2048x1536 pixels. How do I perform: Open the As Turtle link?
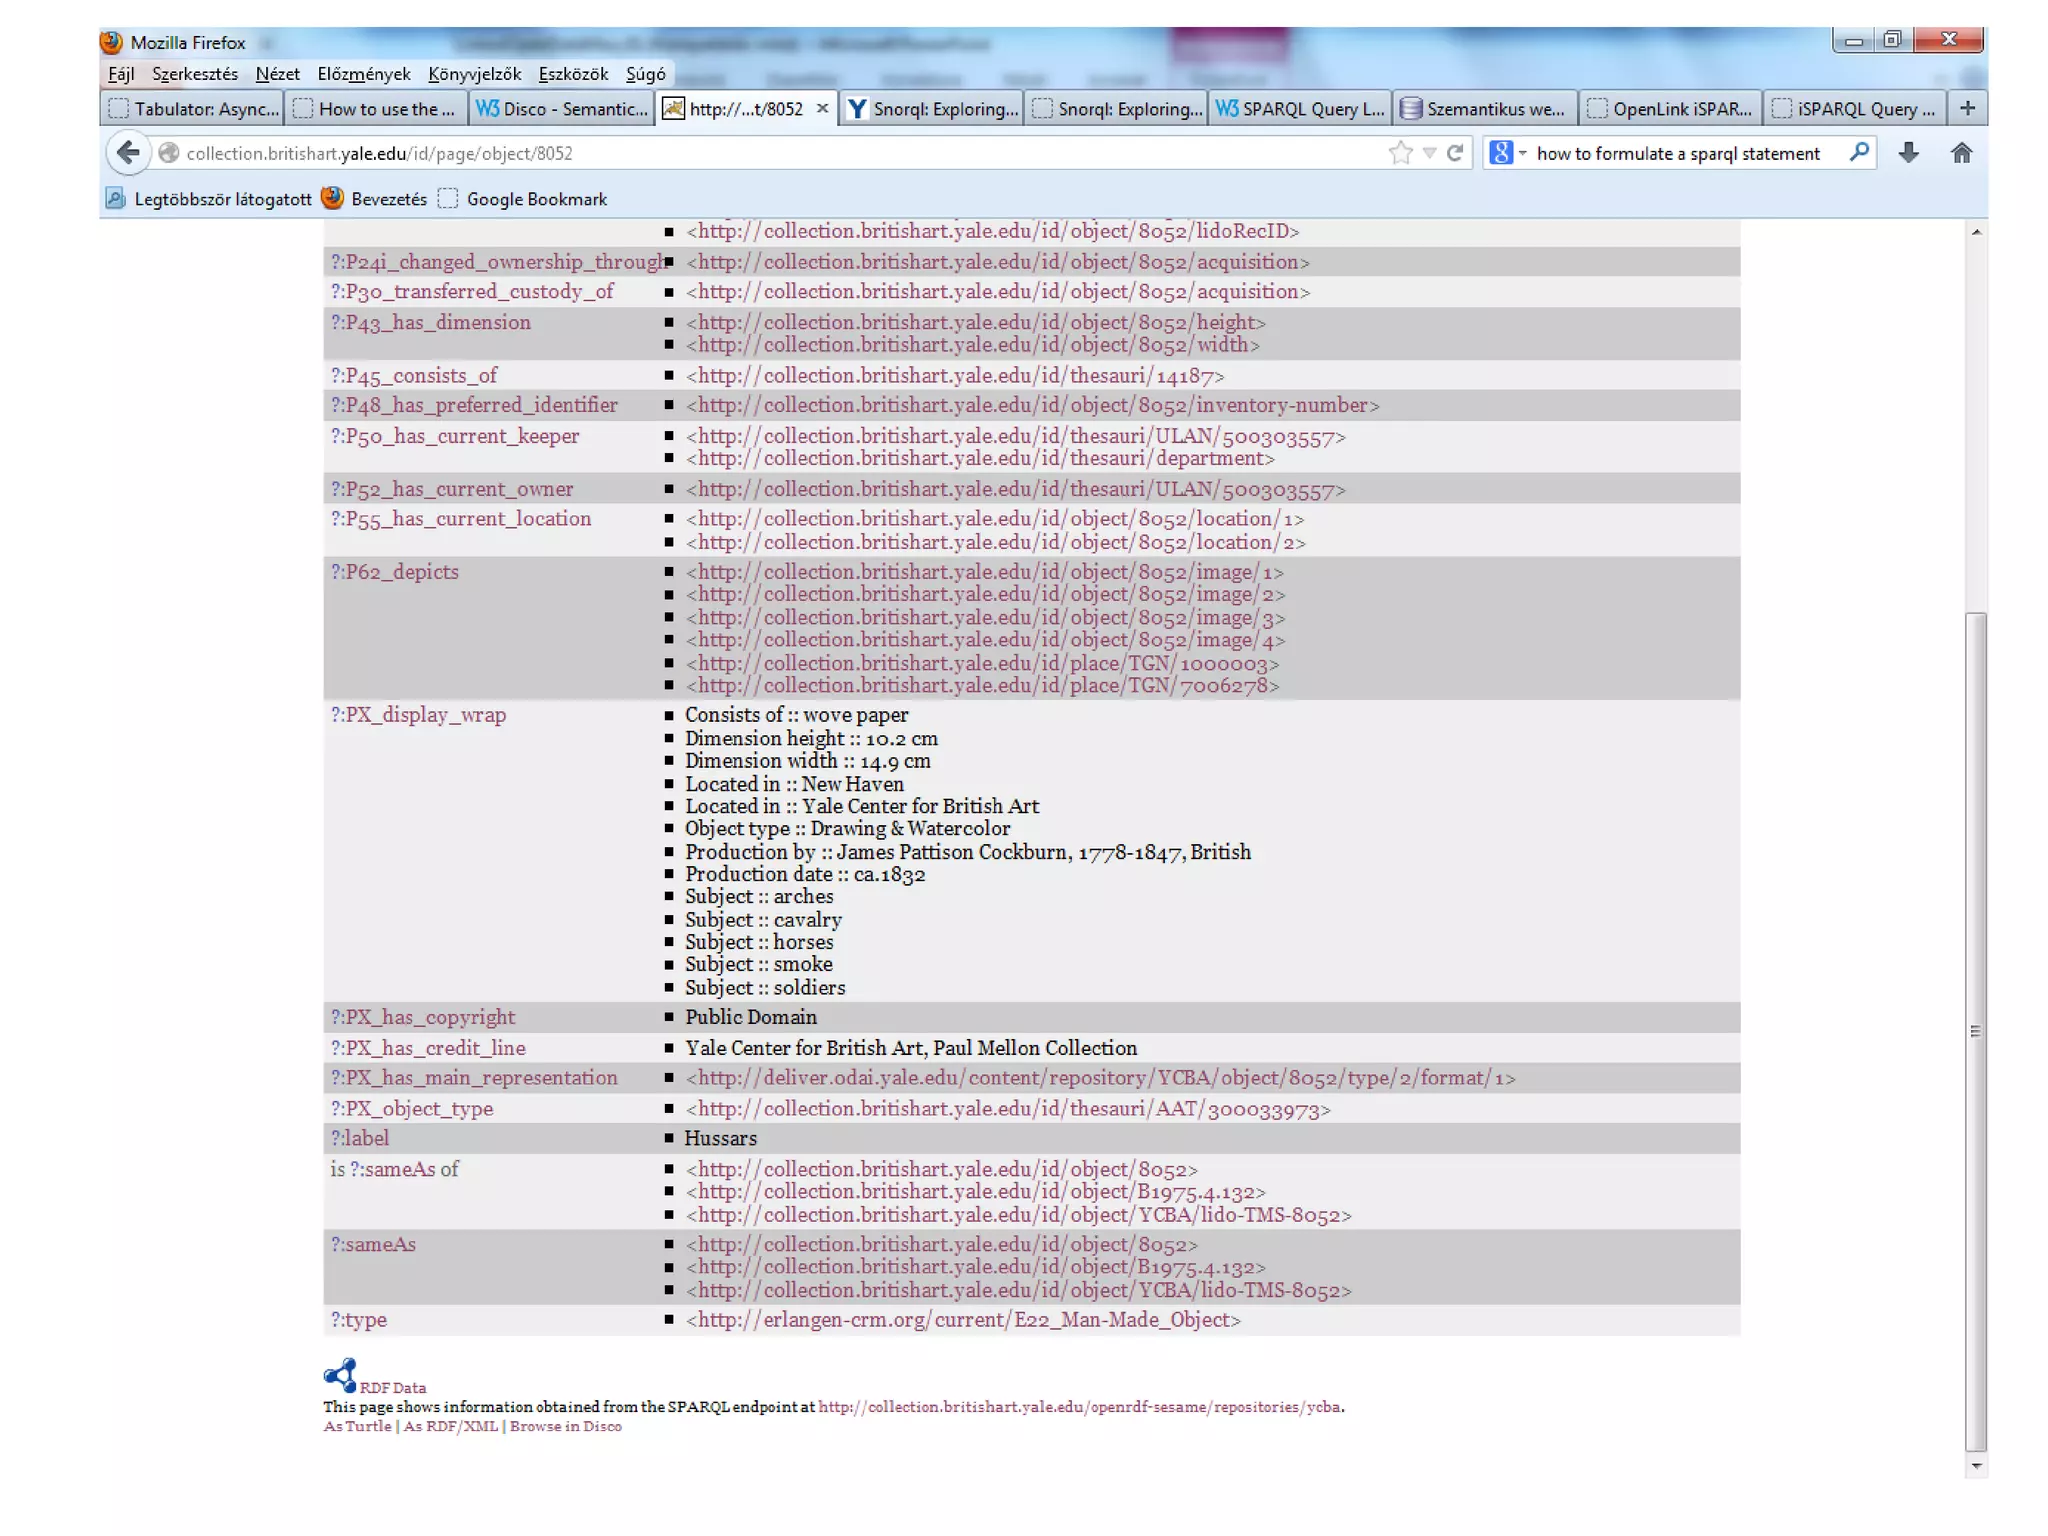(x=357, y=1426)
